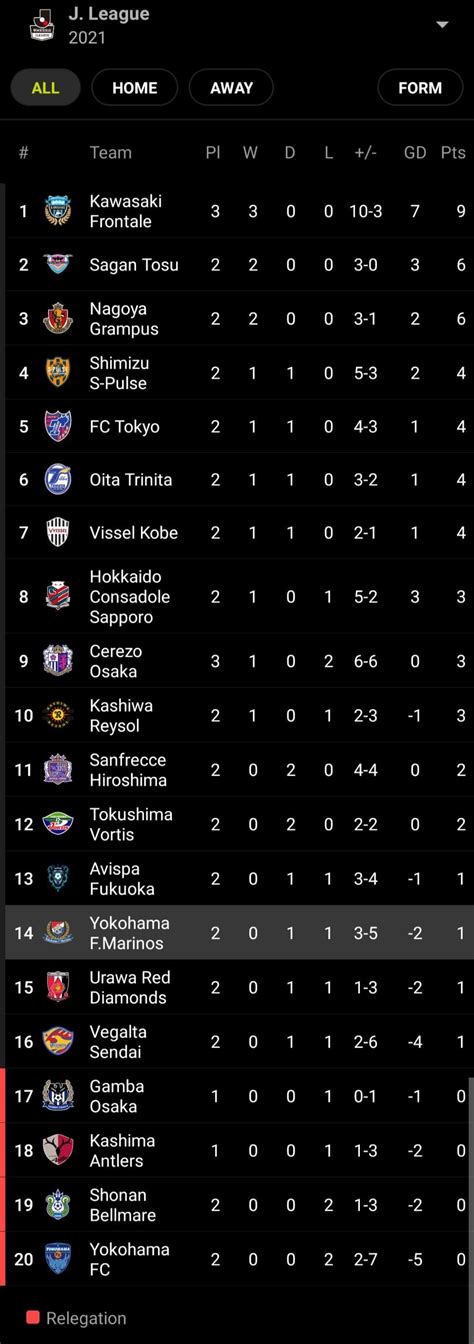Sort table by GD column header
474x1344 pixels.
[415, 152]
